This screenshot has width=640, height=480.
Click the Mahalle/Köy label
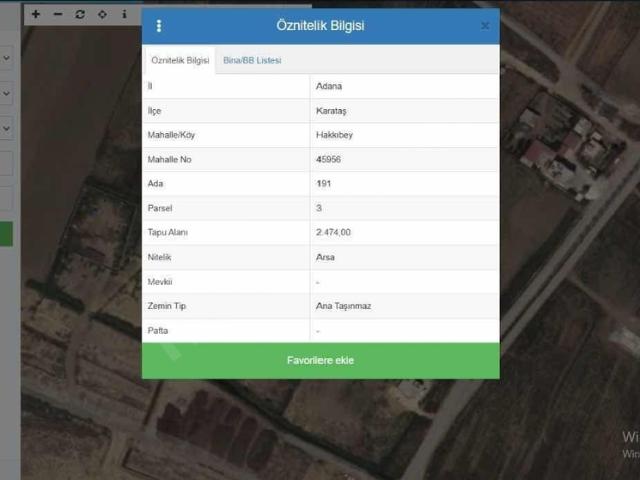[171, 135]
